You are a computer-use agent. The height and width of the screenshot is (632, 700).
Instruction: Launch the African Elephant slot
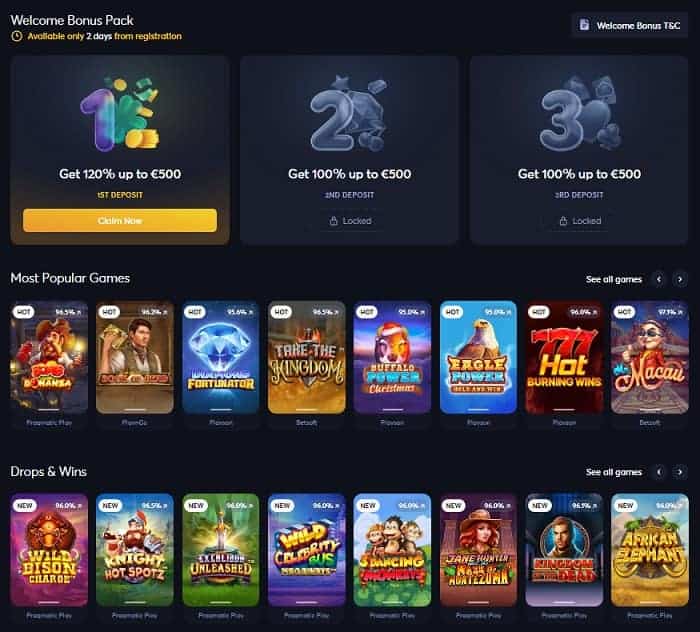tap(650, 550)
